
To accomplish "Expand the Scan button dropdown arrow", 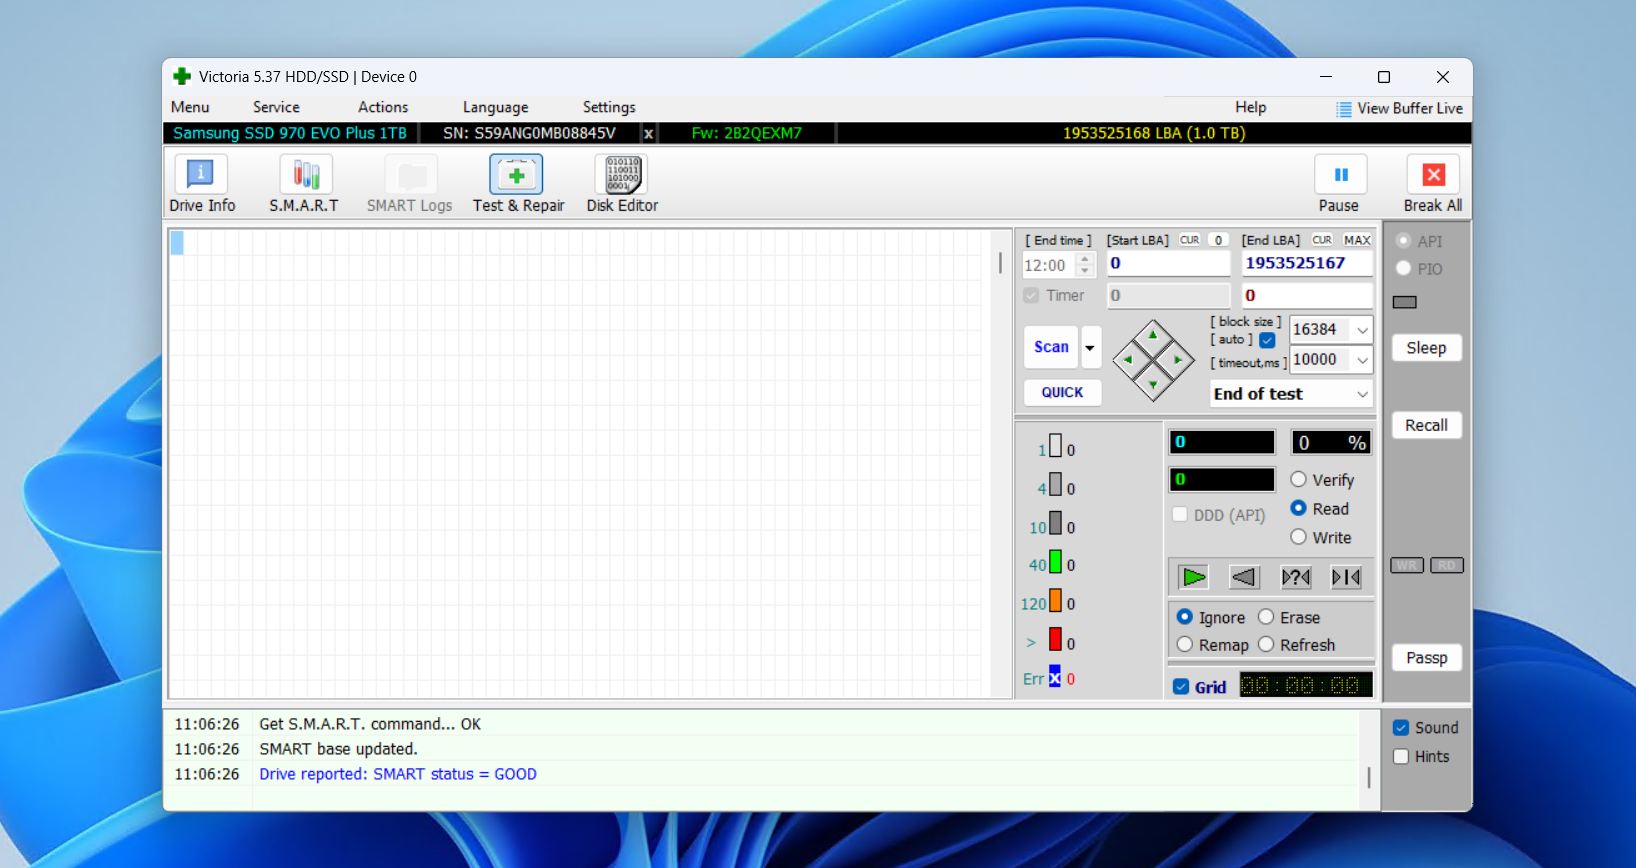I will point(1090,347).
